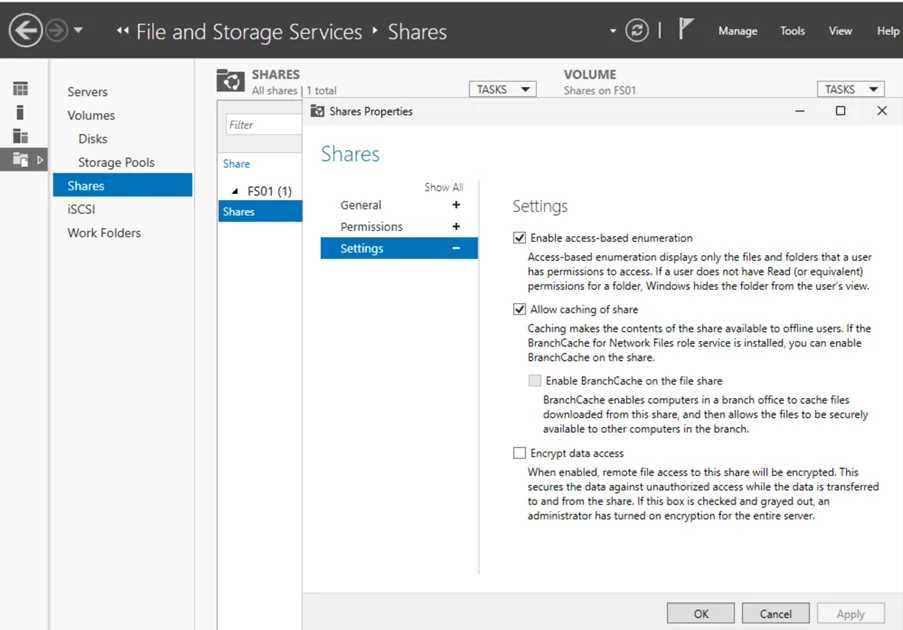Click Local Server icon in sidebar
903x630 pixels.
[x=20, y=112]
